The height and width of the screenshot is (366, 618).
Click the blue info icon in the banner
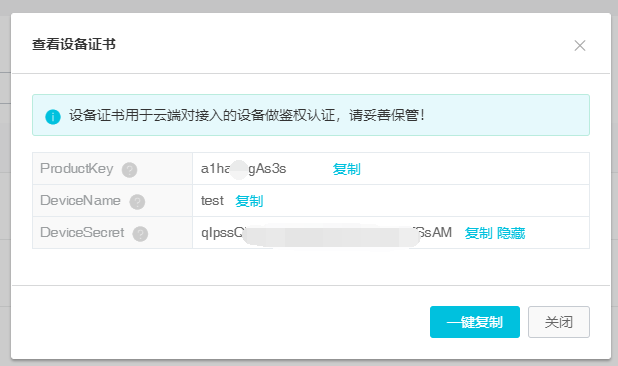[53, 117]
